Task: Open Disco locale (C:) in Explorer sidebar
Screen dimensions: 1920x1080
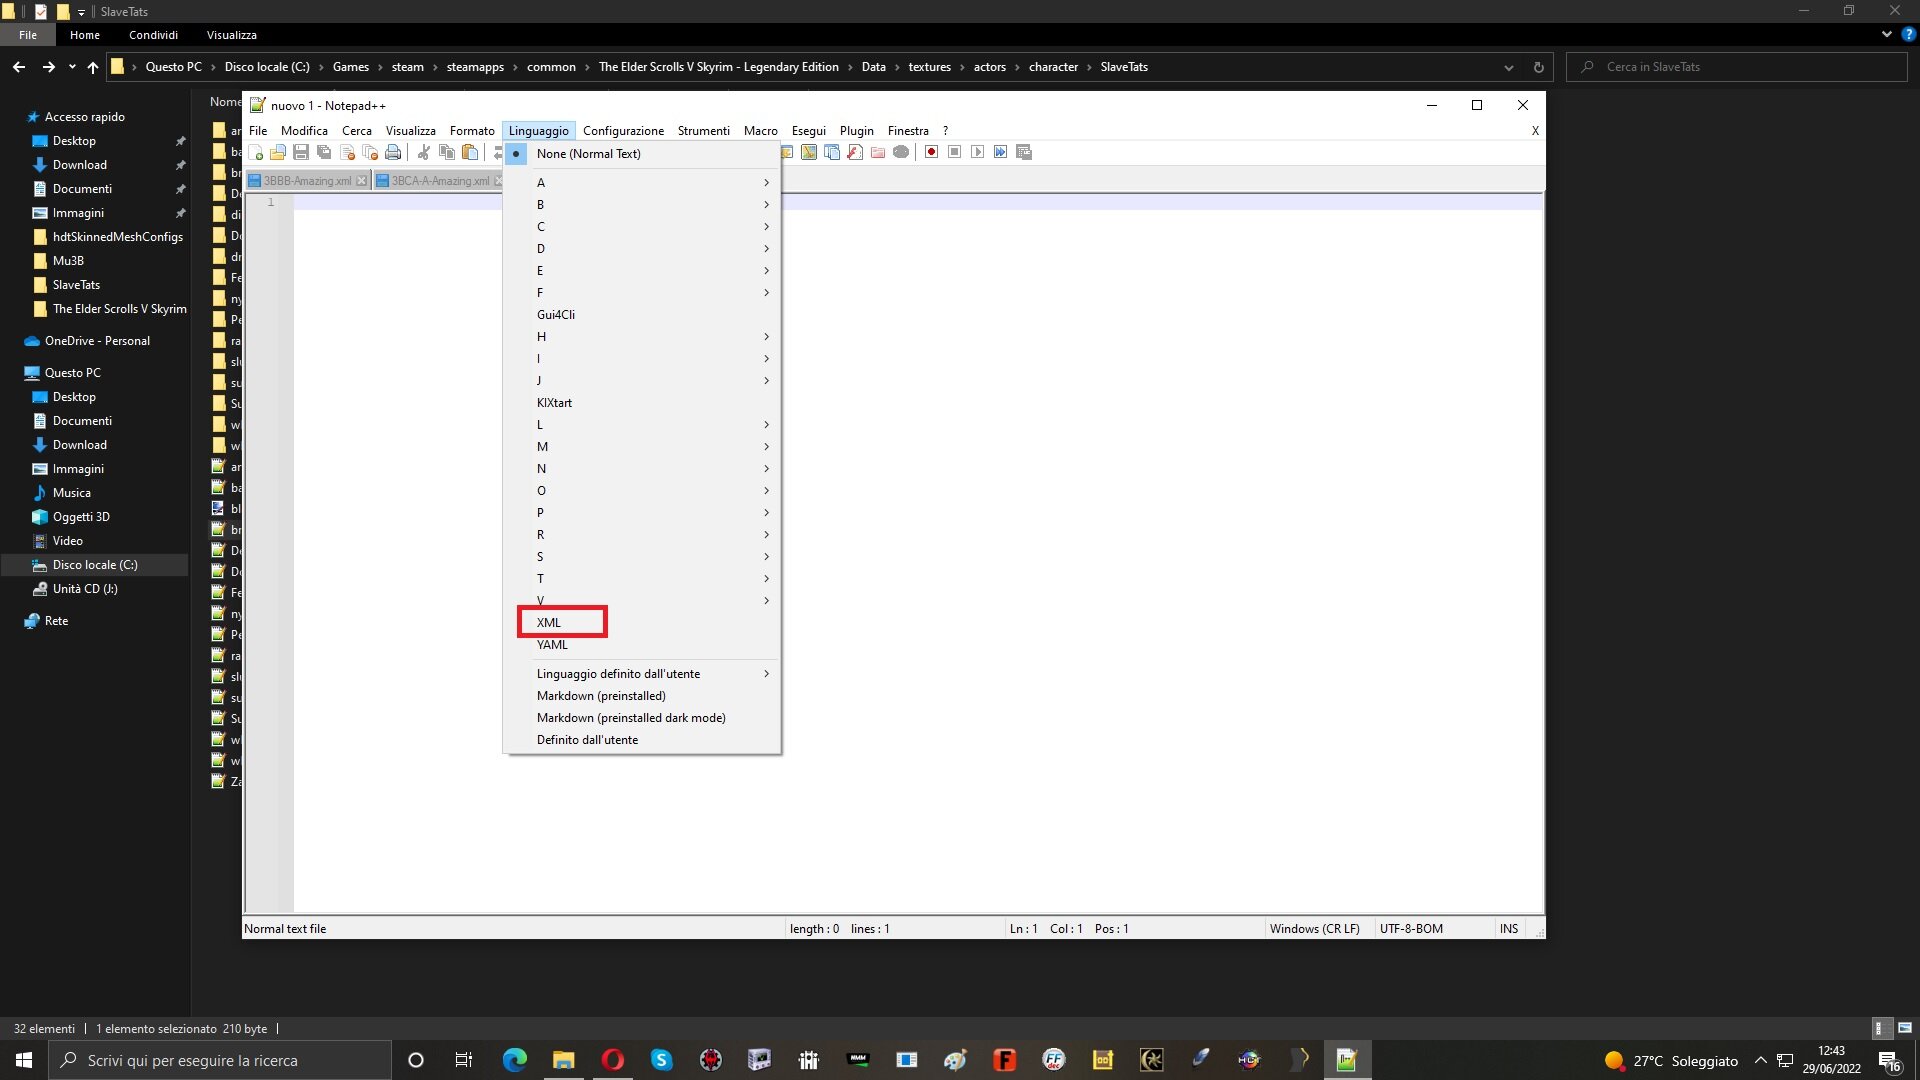Action: pos(95,565)
